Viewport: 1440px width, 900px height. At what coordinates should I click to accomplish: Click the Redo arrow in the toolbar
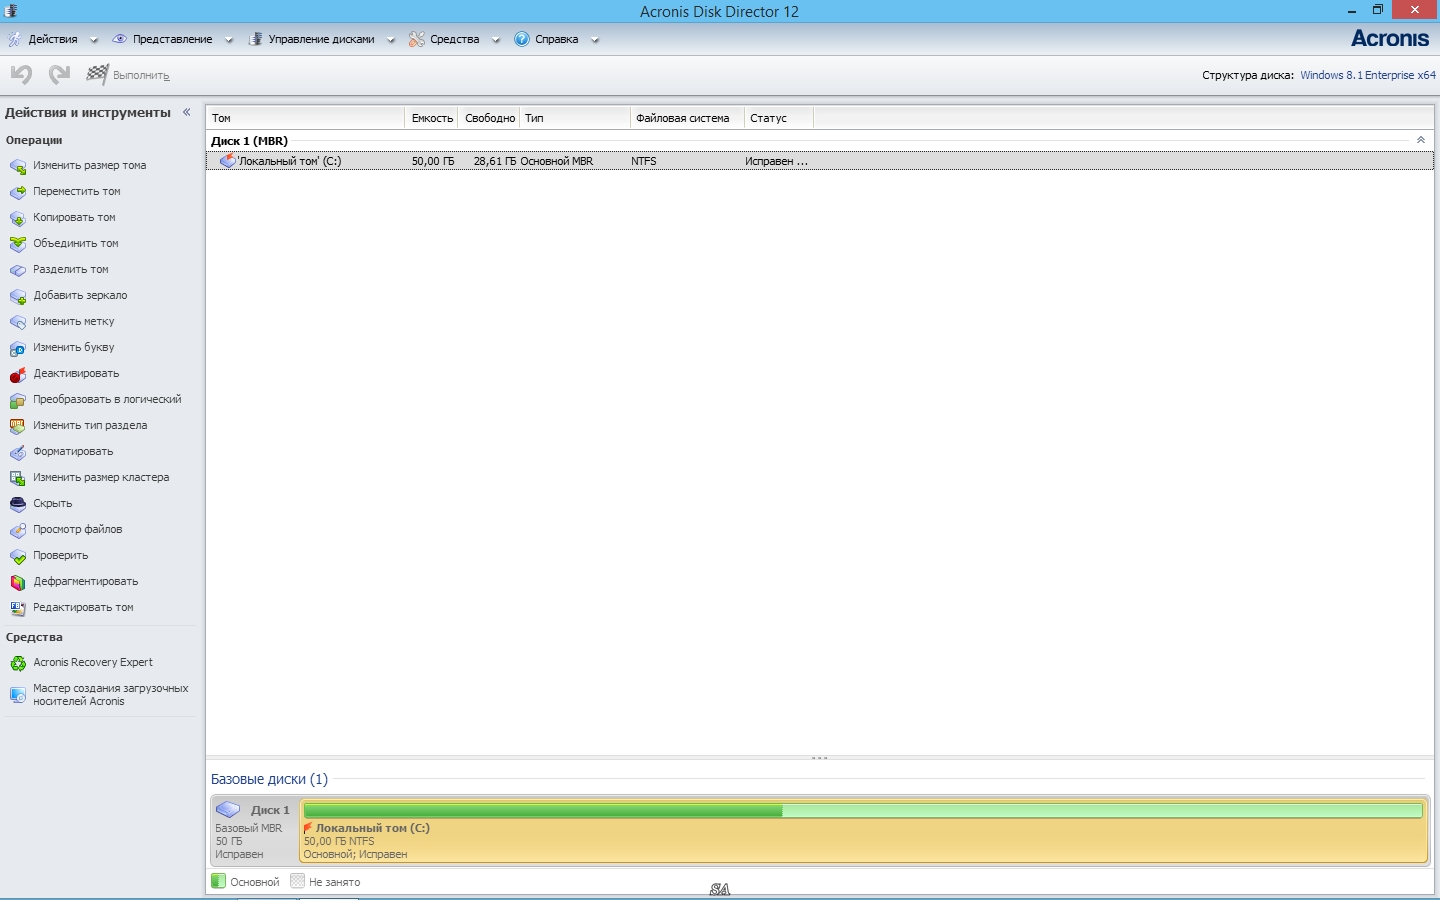(x=59, y=74)
